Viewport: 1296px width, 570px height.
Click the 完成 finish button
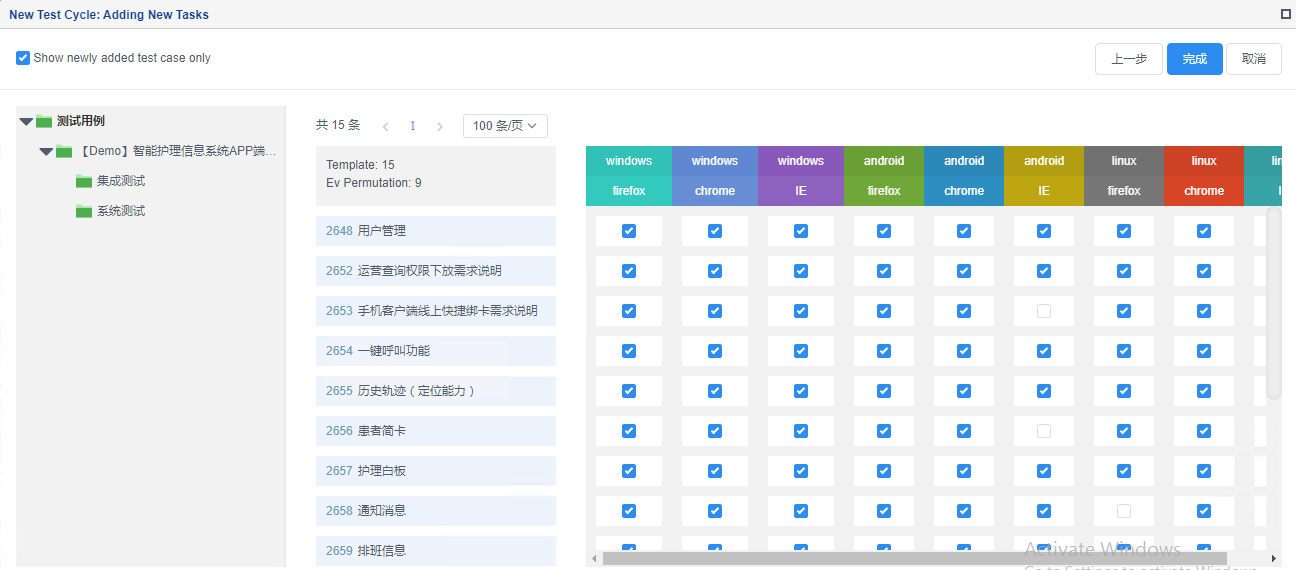pyautogui.click(x=1194, y=59)
